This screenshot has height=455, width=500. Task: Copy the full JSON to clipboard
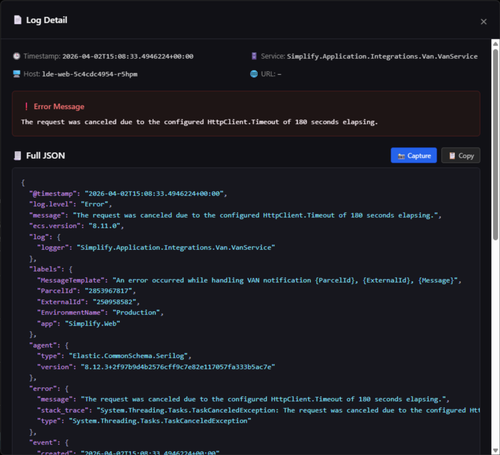(x=461, y=155)
